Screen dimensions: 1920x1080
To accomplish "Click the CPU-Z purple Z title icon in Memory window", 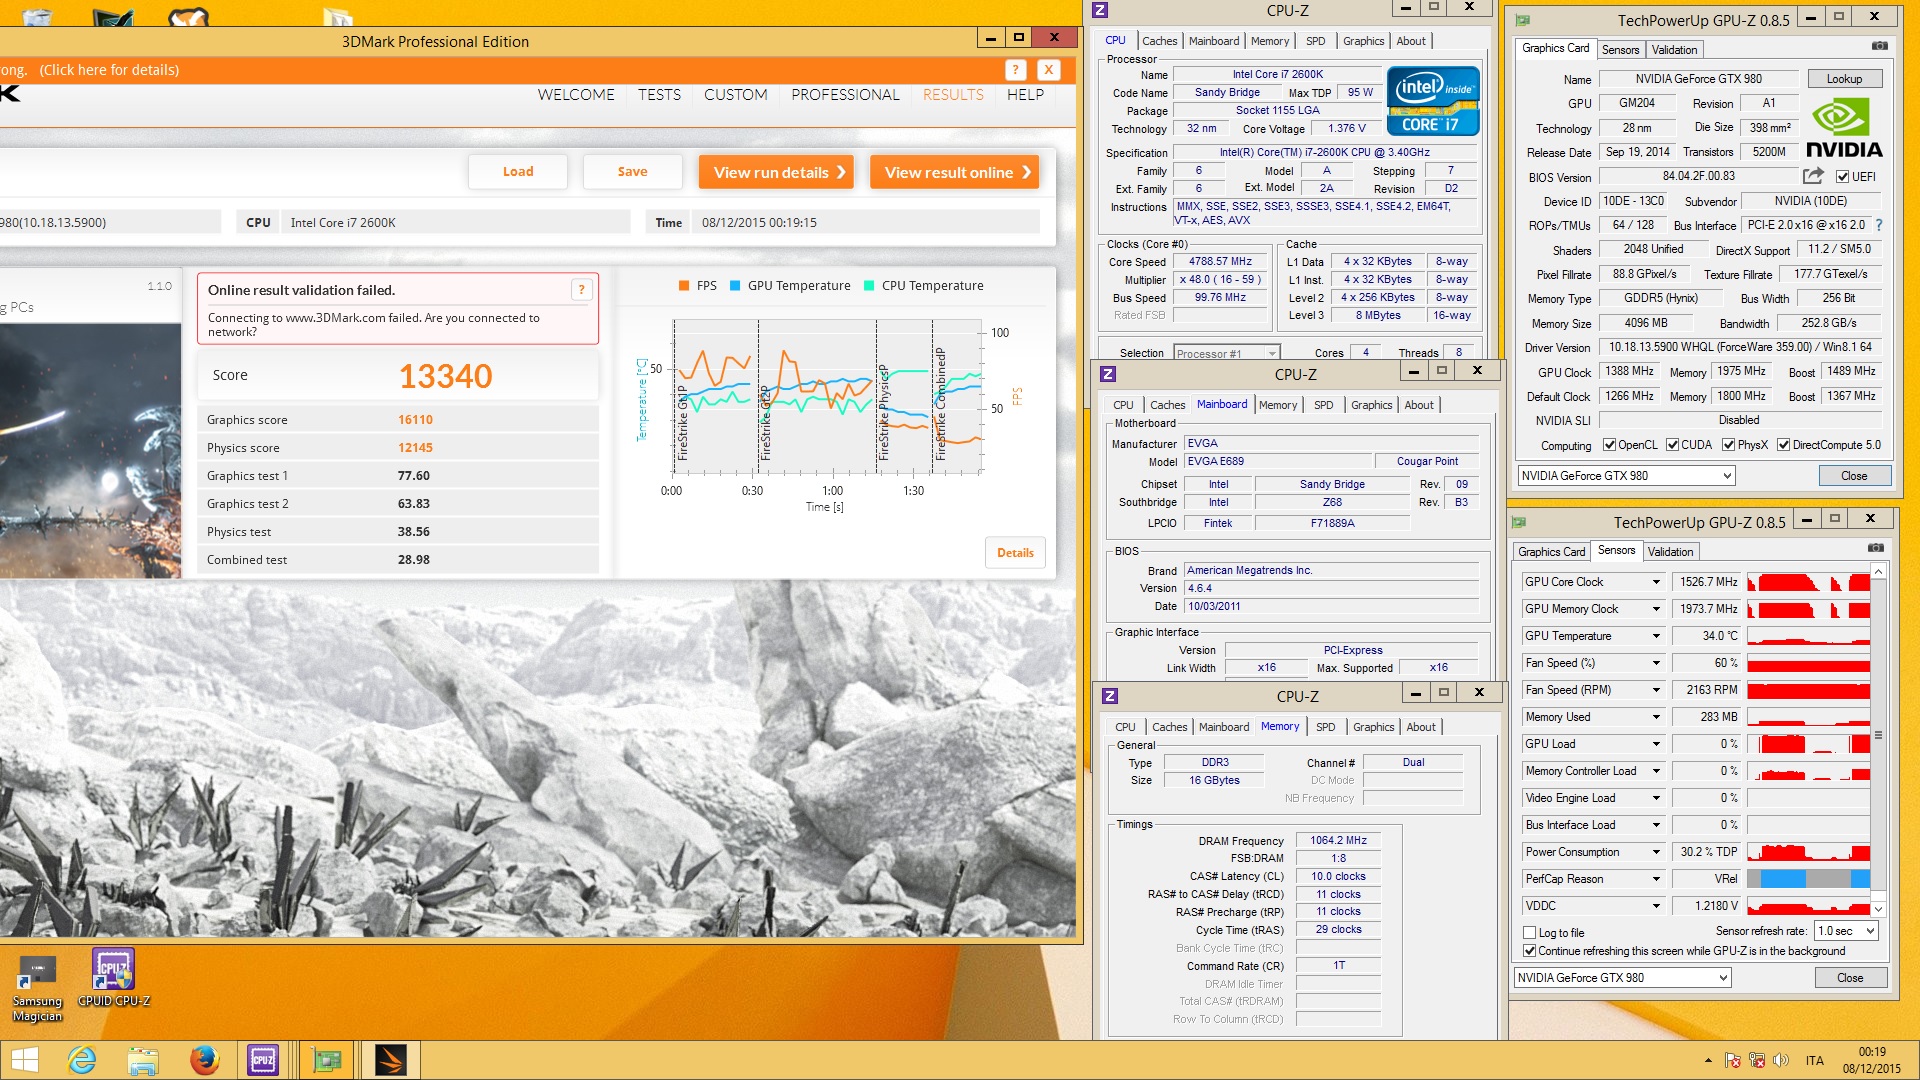I will tap(1110, 696).
